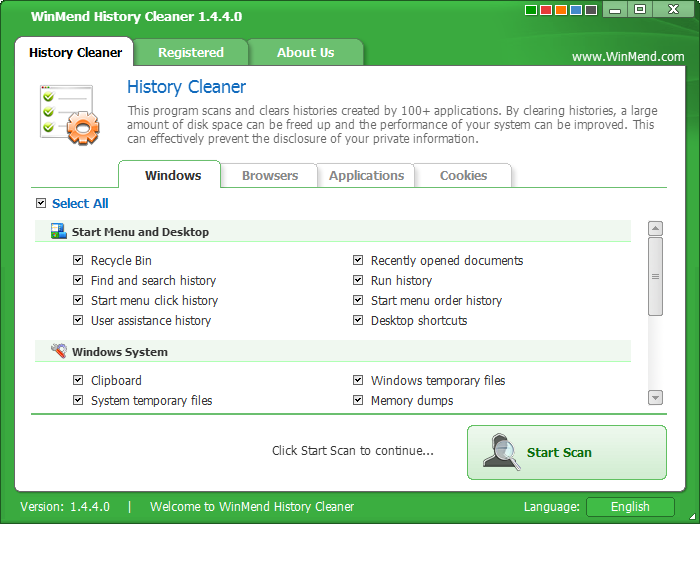
Task: Toggle the Run history checkbox
Action: tap(358, 280)
